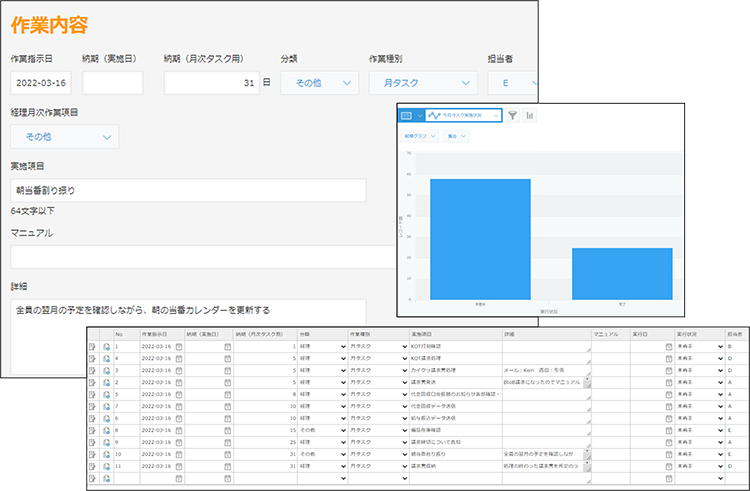Open 実行日 calendar icon in KOT打刻確認 row
The image size is (750, 491).
coord(669,346)
